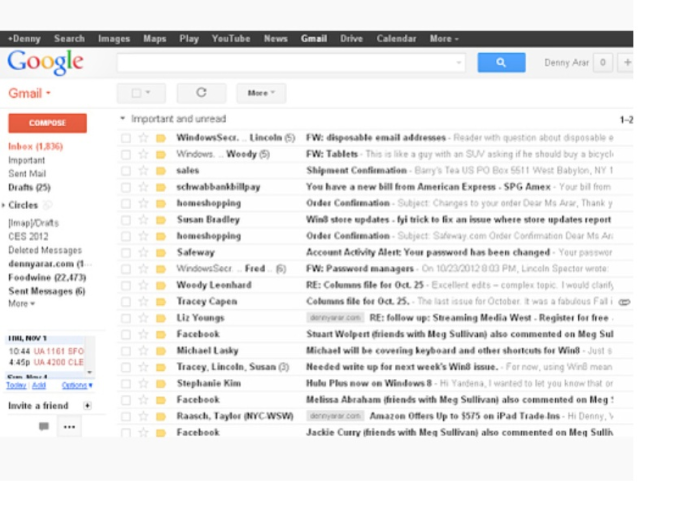Collapse the Important and unread section
Image resolution: width=700 pixels, height=523 pixels.
[x=122, y=118]
